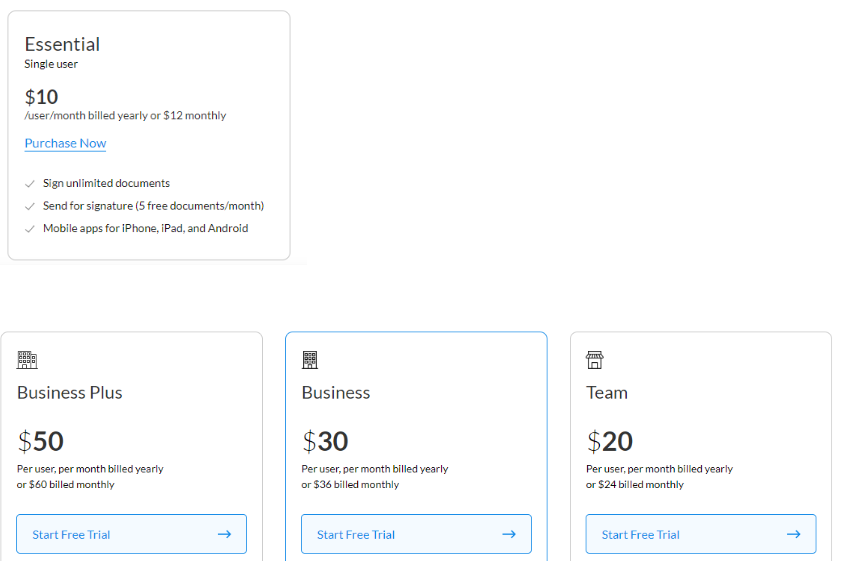Click arrow icon in Team trial button

pyautogui.click(x=793, y=534)
